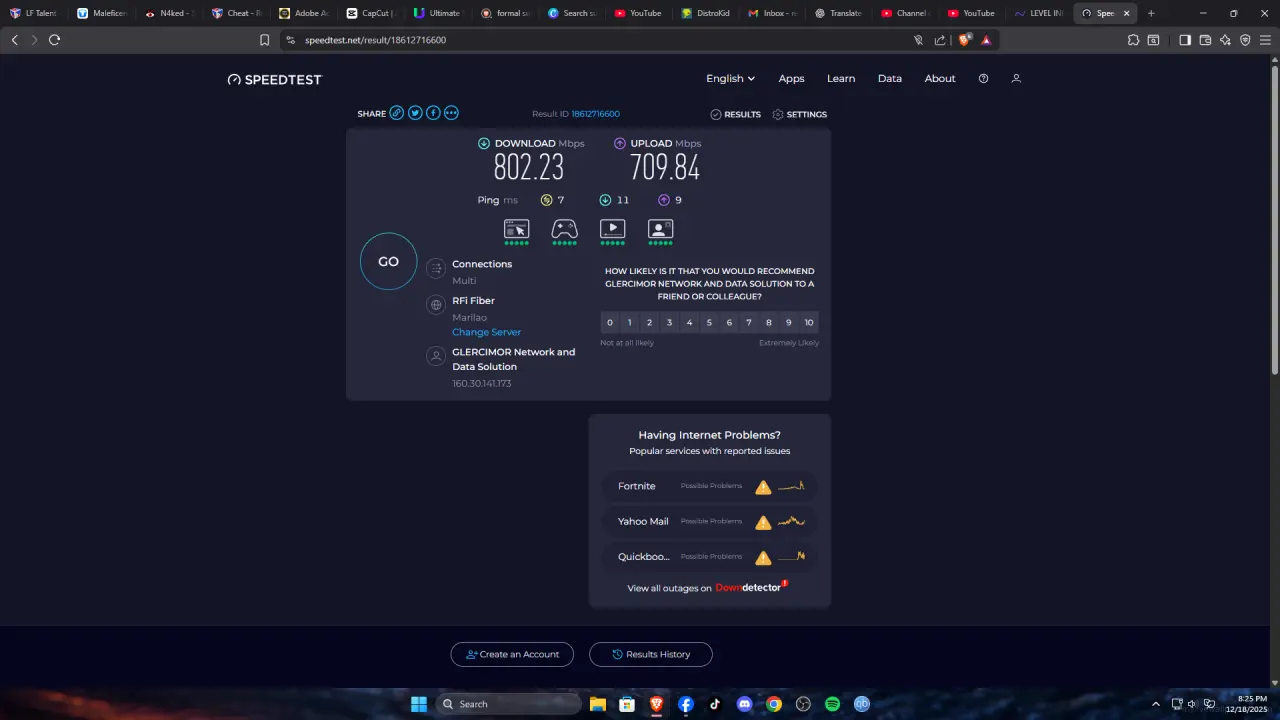Viewport: 1280px width, 720px height.
Task: Click the taskbar Search box
Action: click(508, 704)
